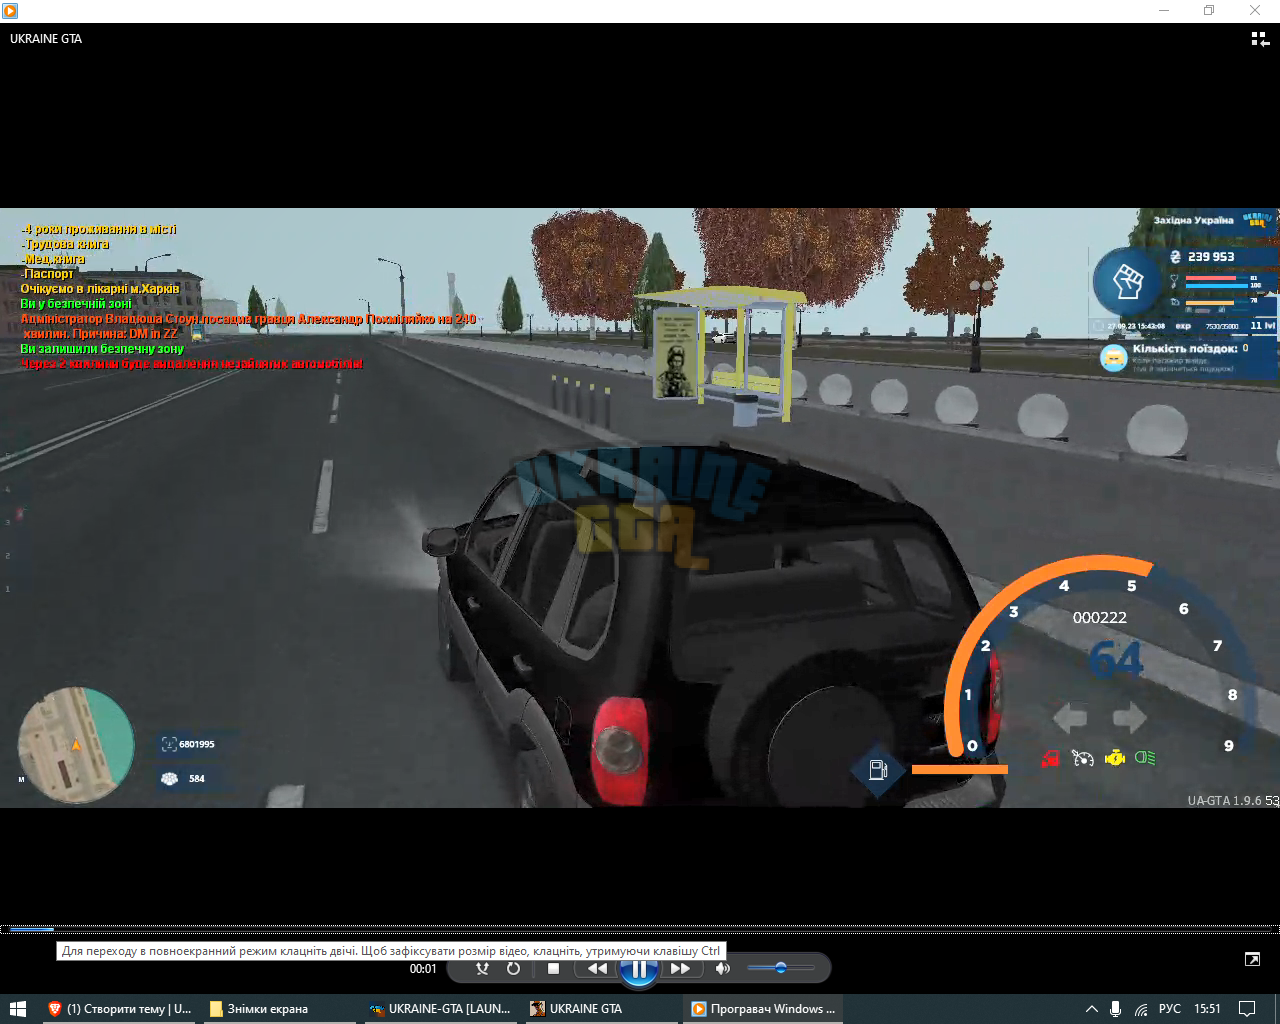Screen dimensions: 1280x1024
Task: Switch to UKRAINE-GTA launcher taskbar item
Action: point(441,1008)
